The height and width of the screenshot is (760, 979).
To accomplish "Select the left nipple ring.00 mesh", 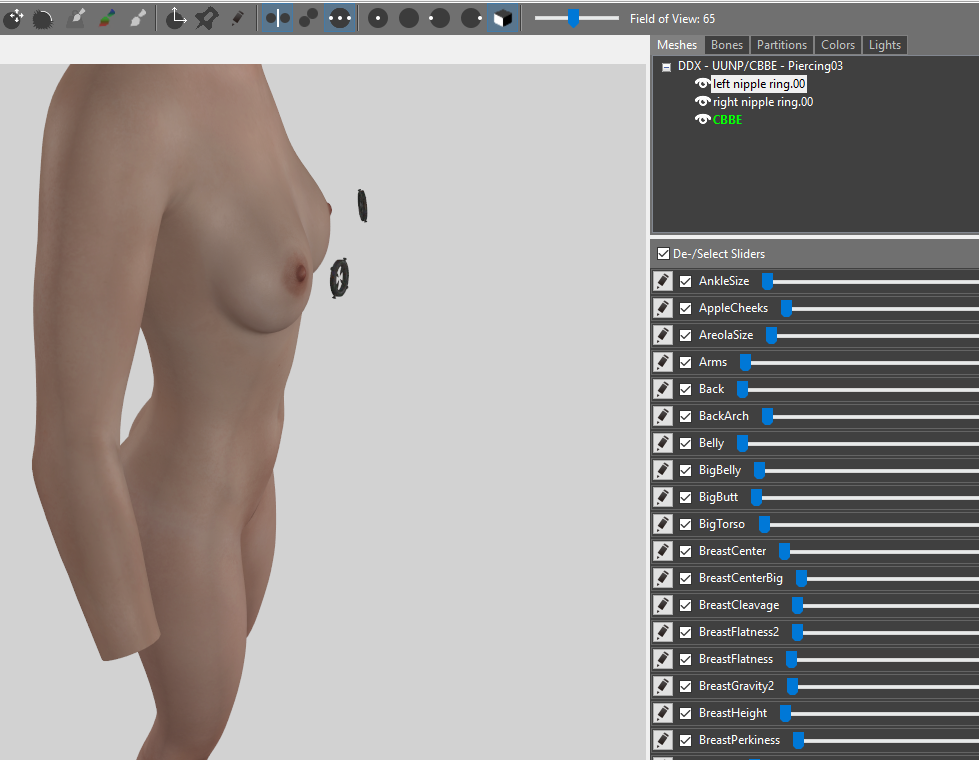I will 759,84.
